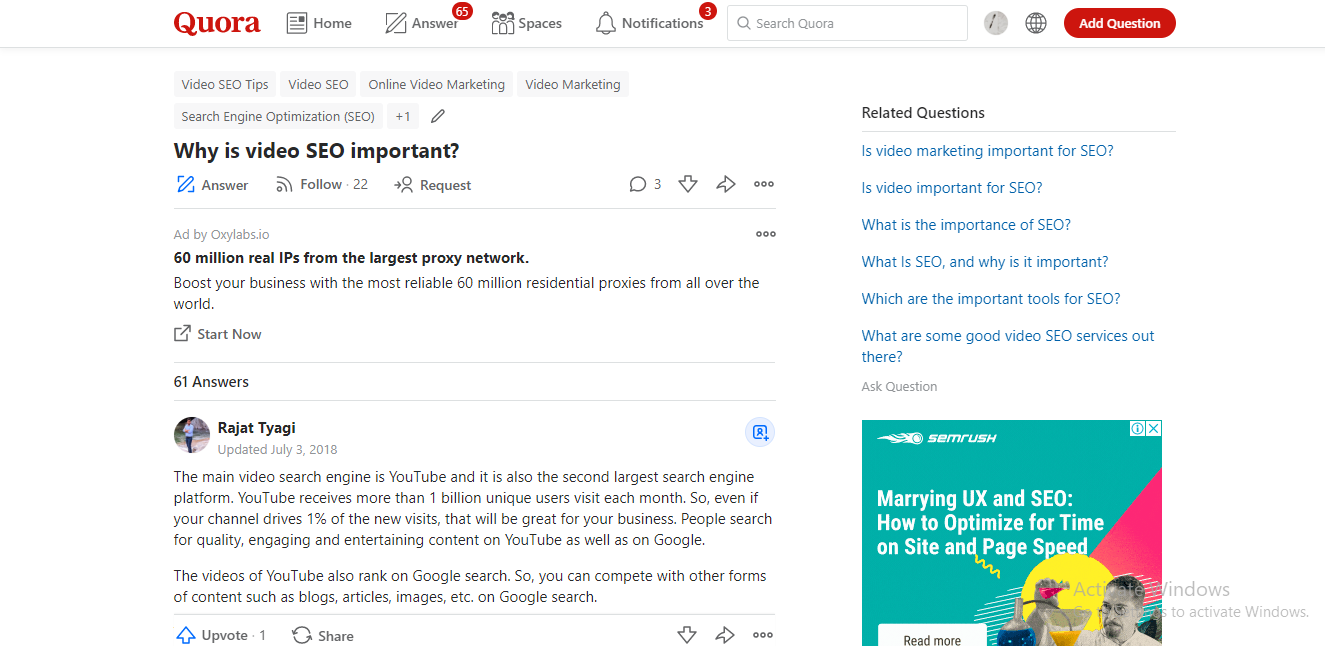Viewport: 1325px width, 646px height.
Task: Click the 'Why is video SEO important?' title
Action: (x=317, y=151)
